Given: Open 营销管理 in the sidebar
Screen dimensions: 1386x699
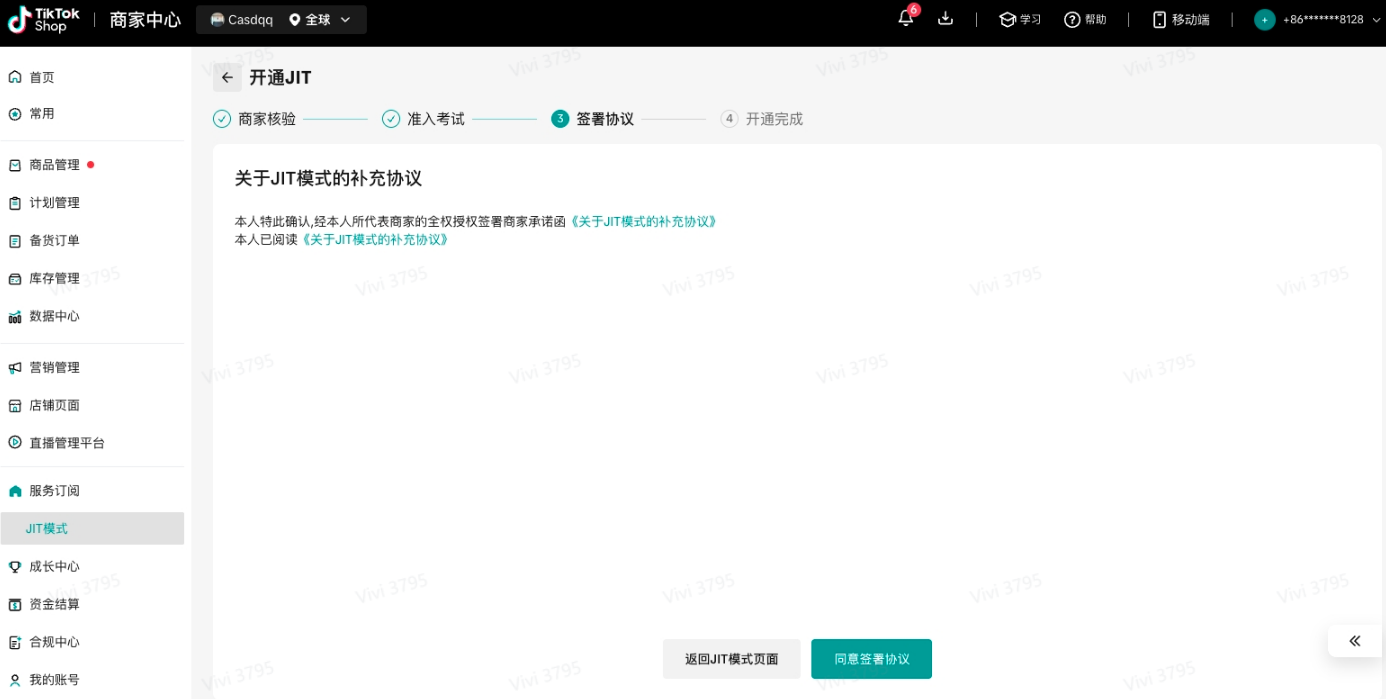Looking at the screenshot, I should click(x=55, y=367).
